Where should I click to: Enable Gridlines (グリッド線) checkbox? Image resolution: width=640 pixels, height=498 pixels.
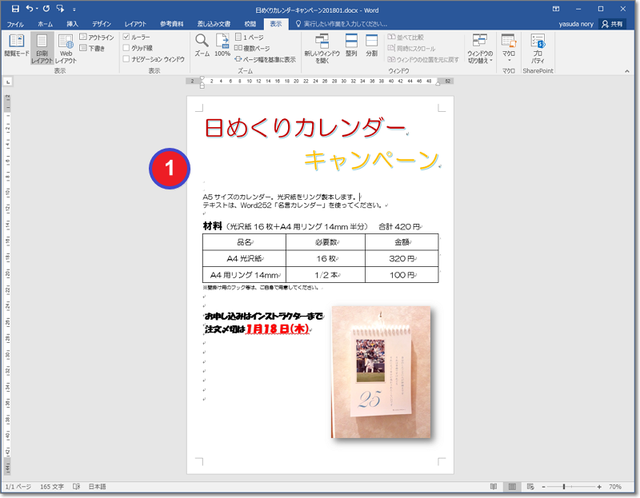click(x=126, y=47)
